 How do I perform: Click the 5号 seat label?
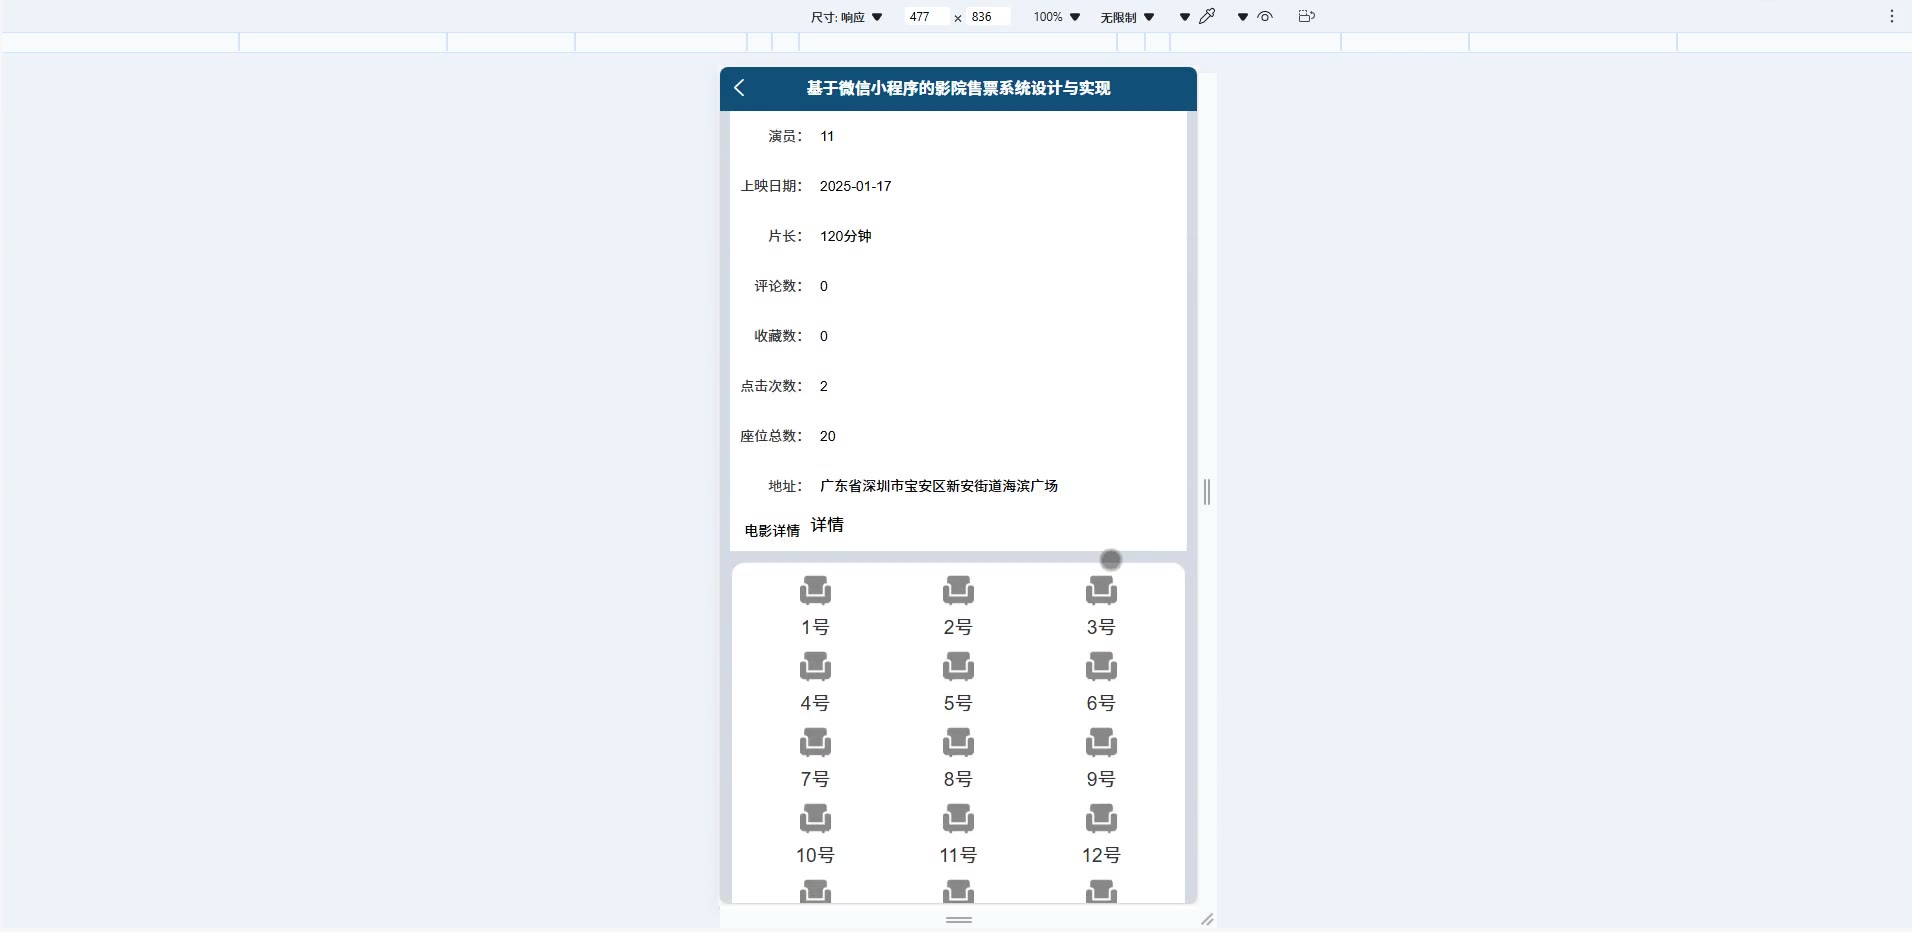(958, 703)
